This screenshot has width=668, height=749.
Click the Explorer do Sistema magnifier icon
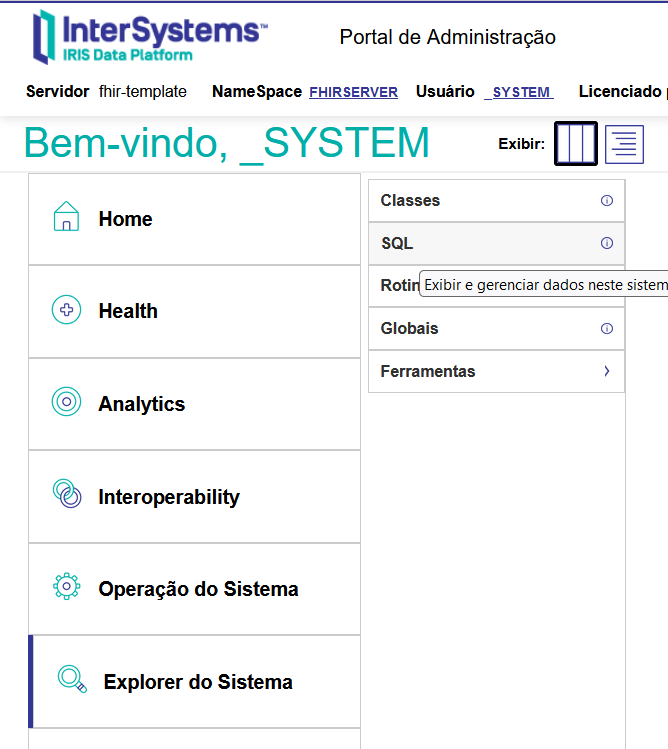coord(72,679)
